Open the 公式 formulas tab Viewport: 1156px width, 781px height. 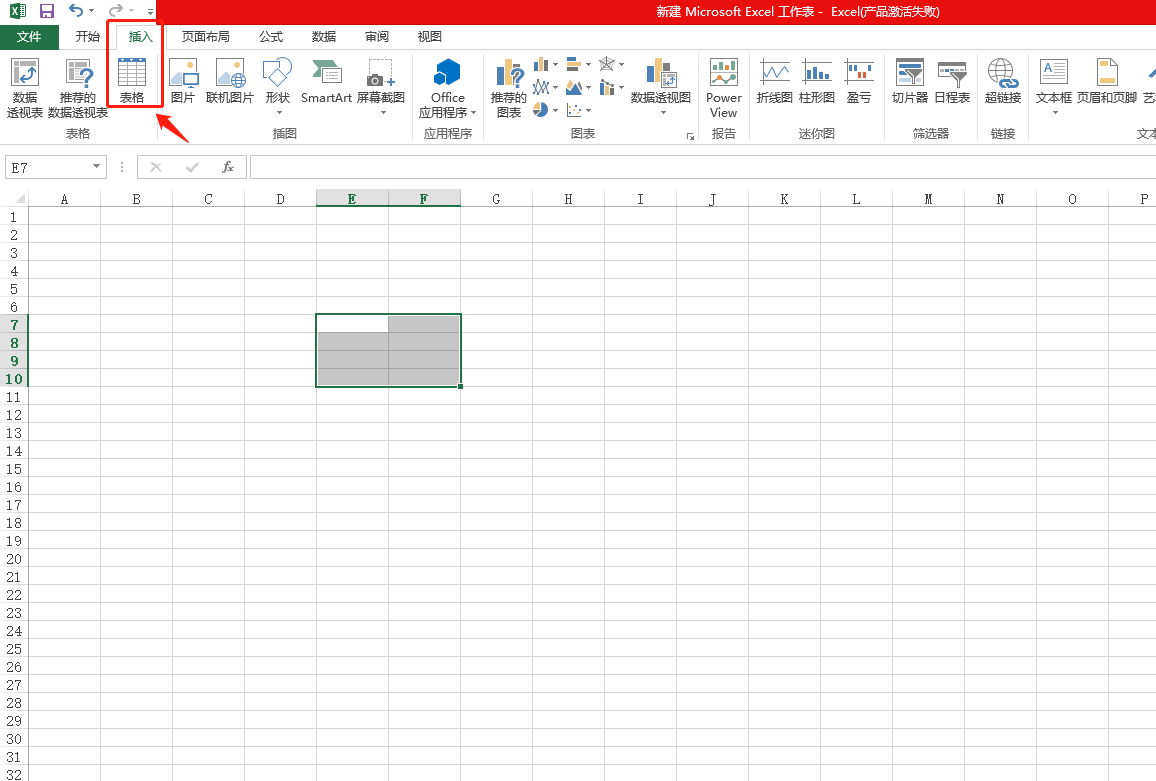point(271,37)
